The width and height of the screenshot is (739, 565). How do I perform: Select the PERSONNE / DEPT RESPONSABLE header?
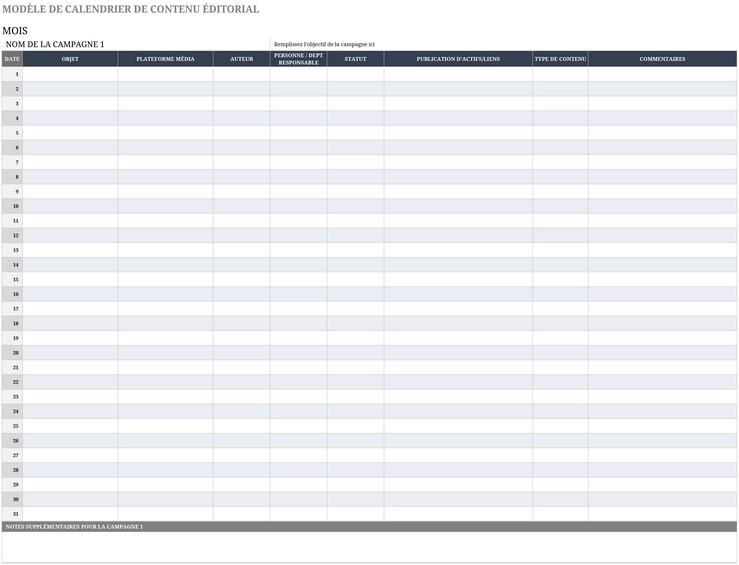(299, 59)
